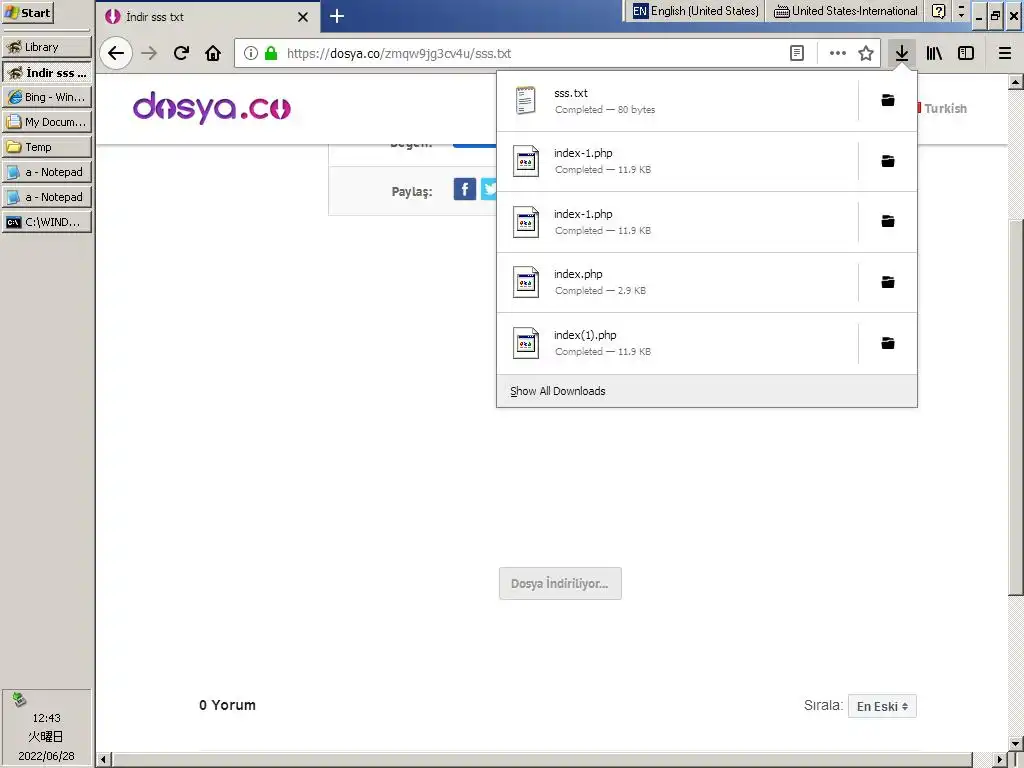
Task: Switch to Bing - Windows Internet Explorer
Action: click(x=47, y=97)
